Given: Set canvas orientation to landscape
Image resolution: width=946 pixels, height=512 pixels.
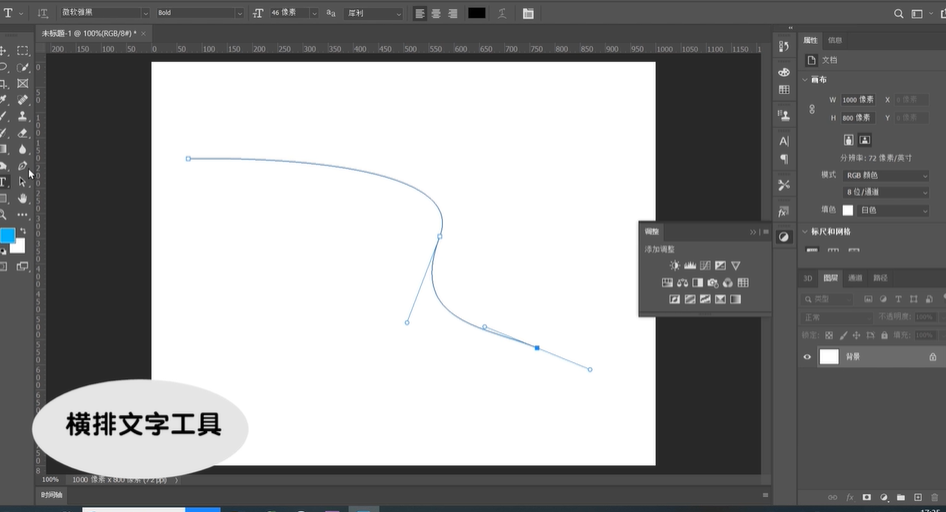Looking at the screenshot, I should [x=865, y=140].
